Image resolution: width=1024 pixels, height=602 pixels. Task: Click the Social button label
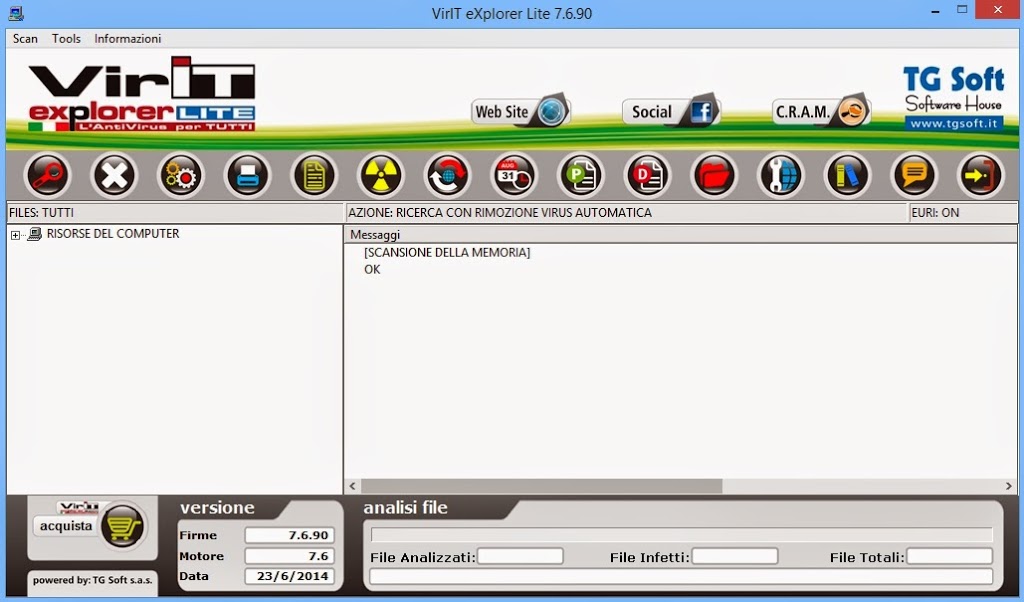(x=652, y=112)
